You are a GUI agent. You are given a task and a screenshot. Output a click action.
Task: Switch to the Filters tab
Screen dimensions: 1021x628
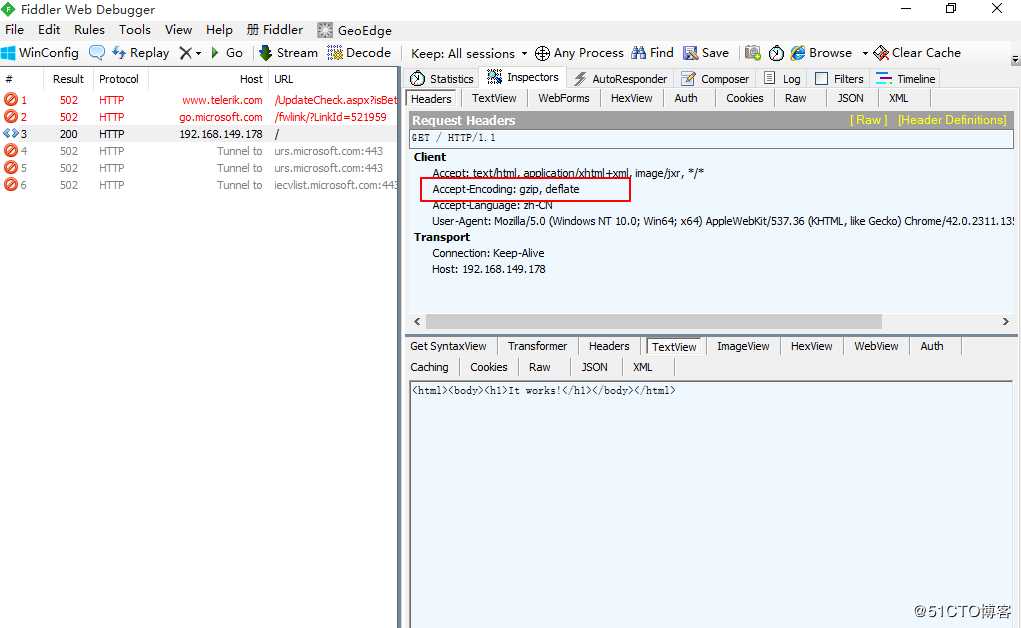[x=839, y=79]
